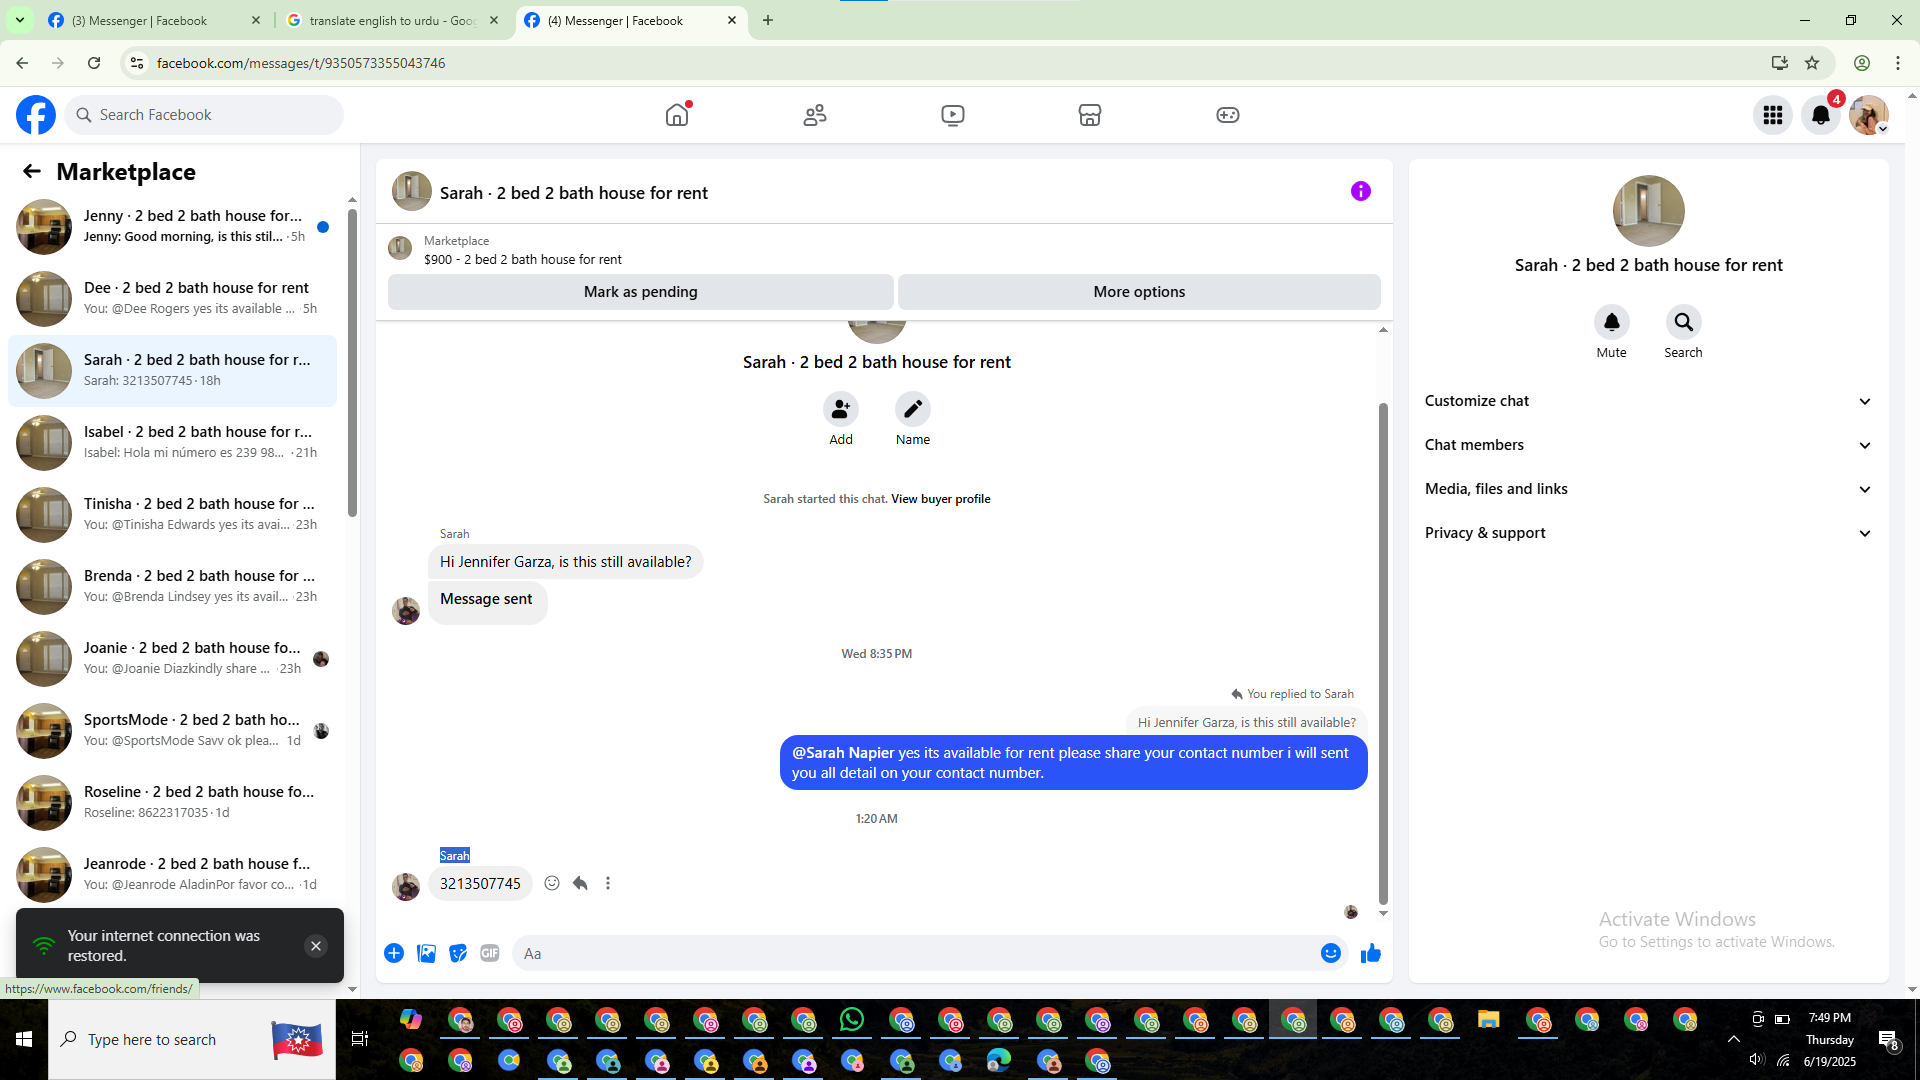Click the Windows taskbar search box

coord(192,1039)
